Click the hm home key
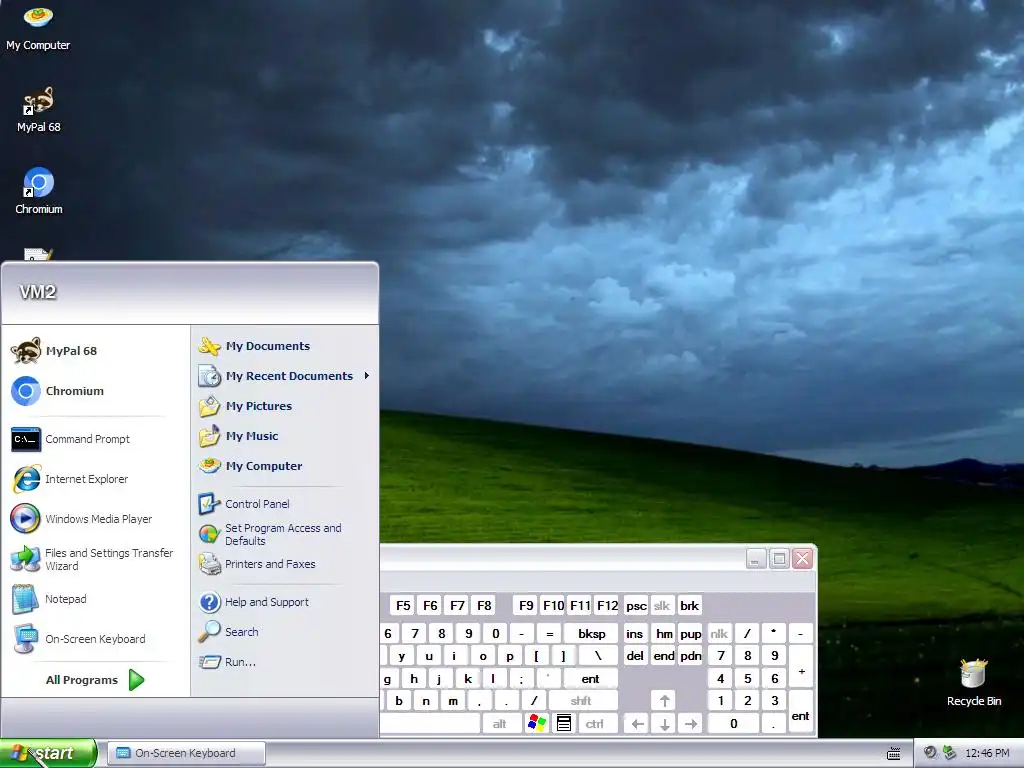This screenshot has width=1024, height=768. pos(664,633)
